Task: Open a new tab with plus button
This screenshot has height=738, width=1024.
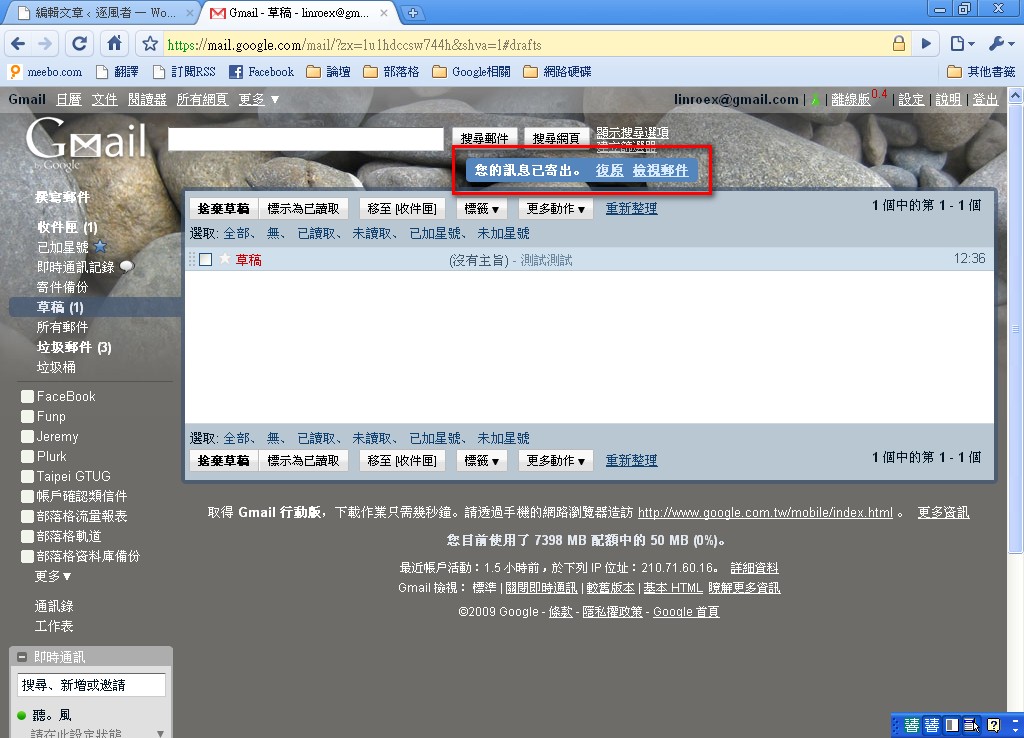Action: point(413,12)
